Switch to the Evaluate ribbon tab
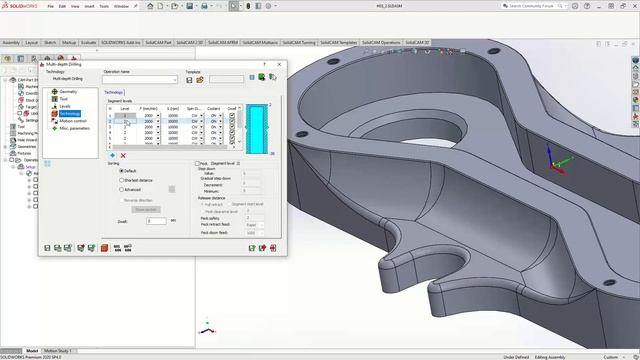This screenshot has height=360, width=640. coord(88,42)
